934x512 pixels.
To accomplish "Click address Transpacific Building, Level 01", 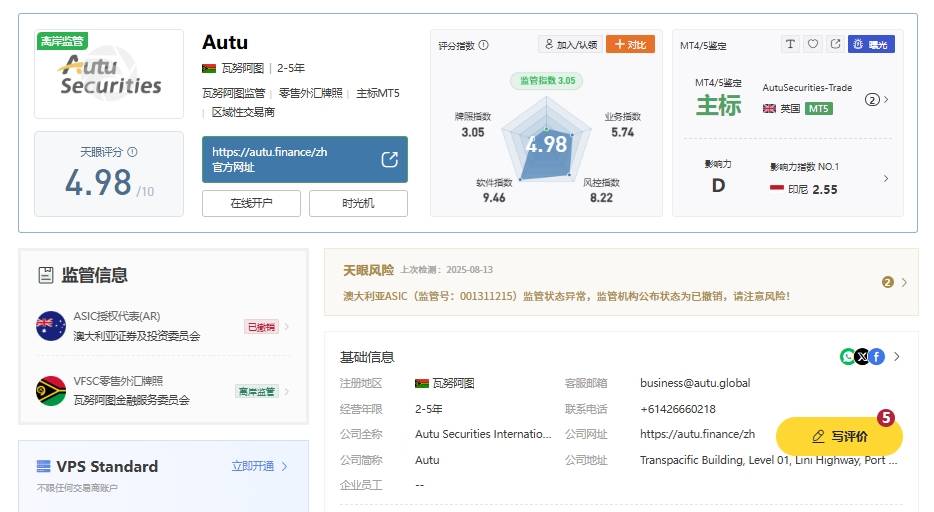I will tap(768, 460).
